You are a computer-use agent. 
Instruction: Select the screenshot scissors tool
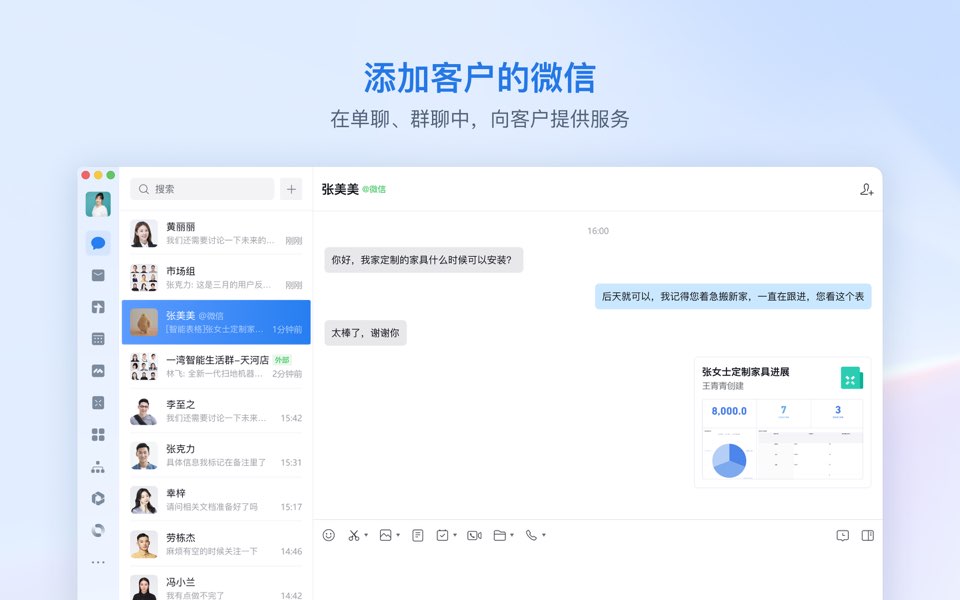click(352, 535)
